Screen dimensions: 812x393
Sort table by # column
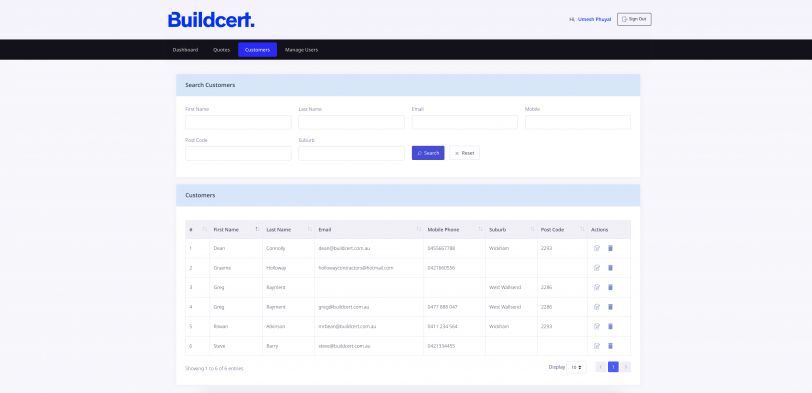pyautogui.click(x=197, y=229)
